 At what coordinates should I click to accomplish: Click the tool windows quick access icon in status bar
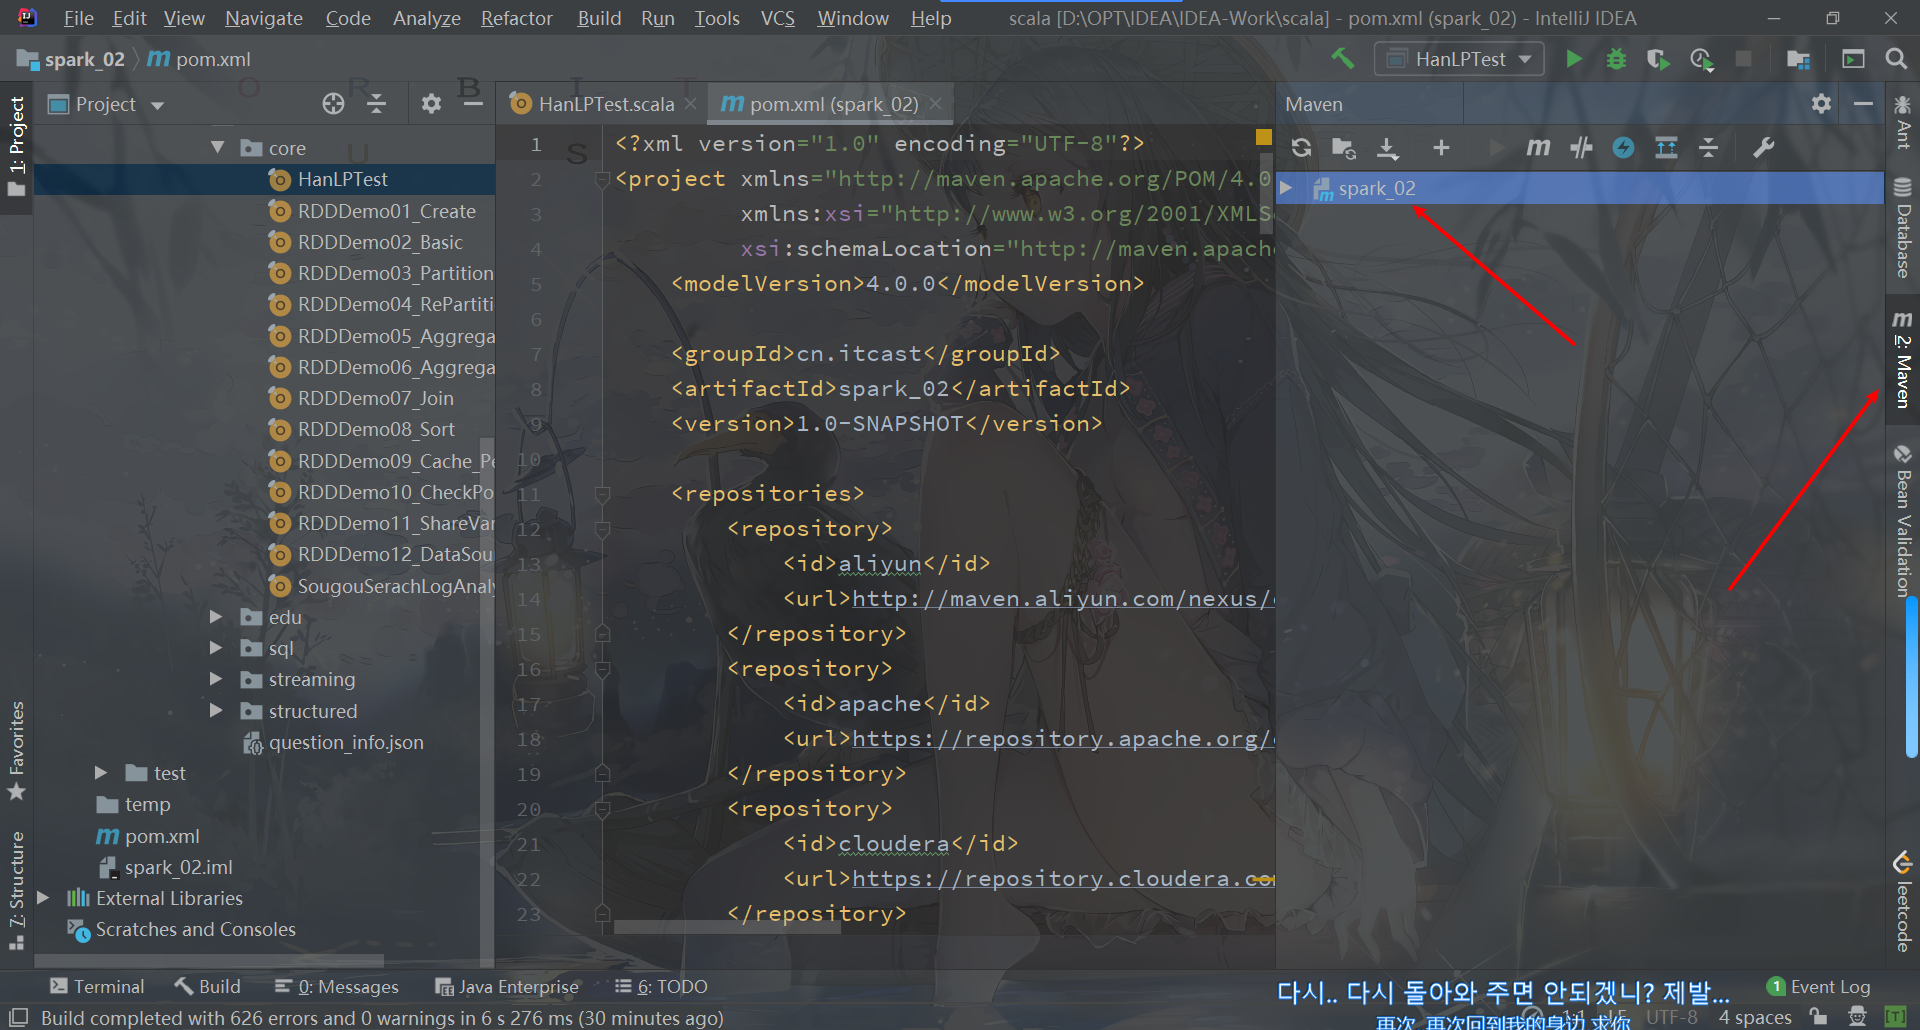[18, 1017]
